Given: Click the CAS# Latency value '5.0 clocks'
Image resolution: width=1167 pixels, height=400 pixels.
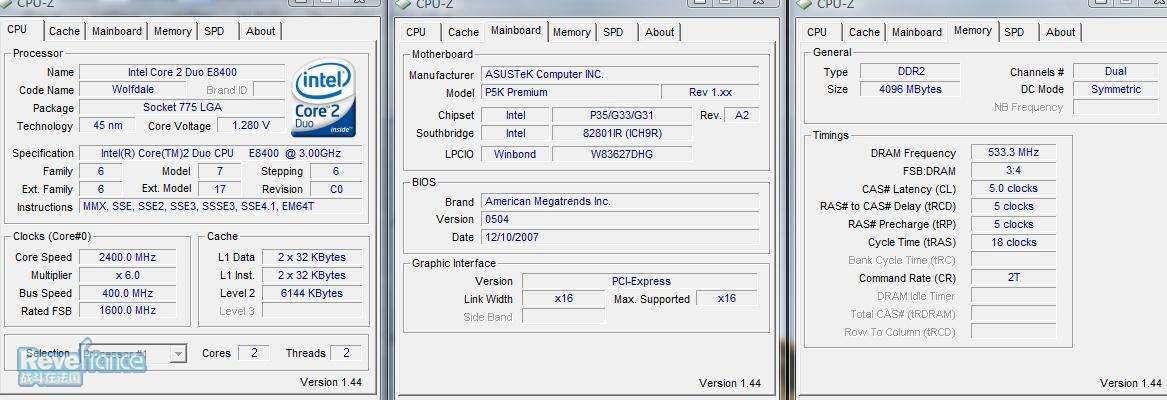Looking at the screenshot, I should pyautogui.click(x=1013, y=188).
